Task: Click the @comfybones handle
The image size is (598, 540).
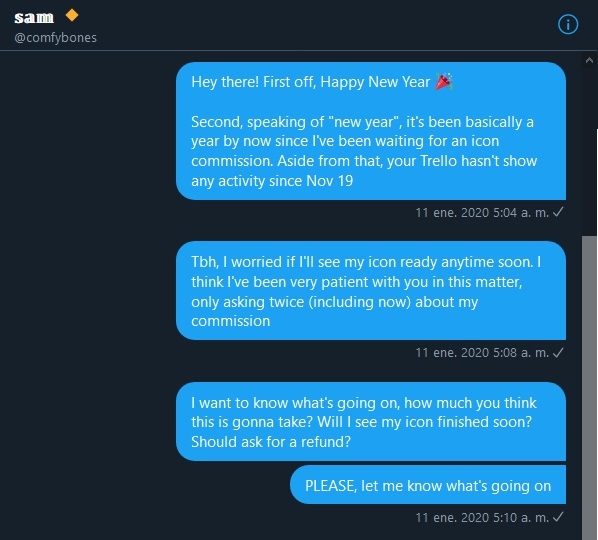Action: [55, 38]
